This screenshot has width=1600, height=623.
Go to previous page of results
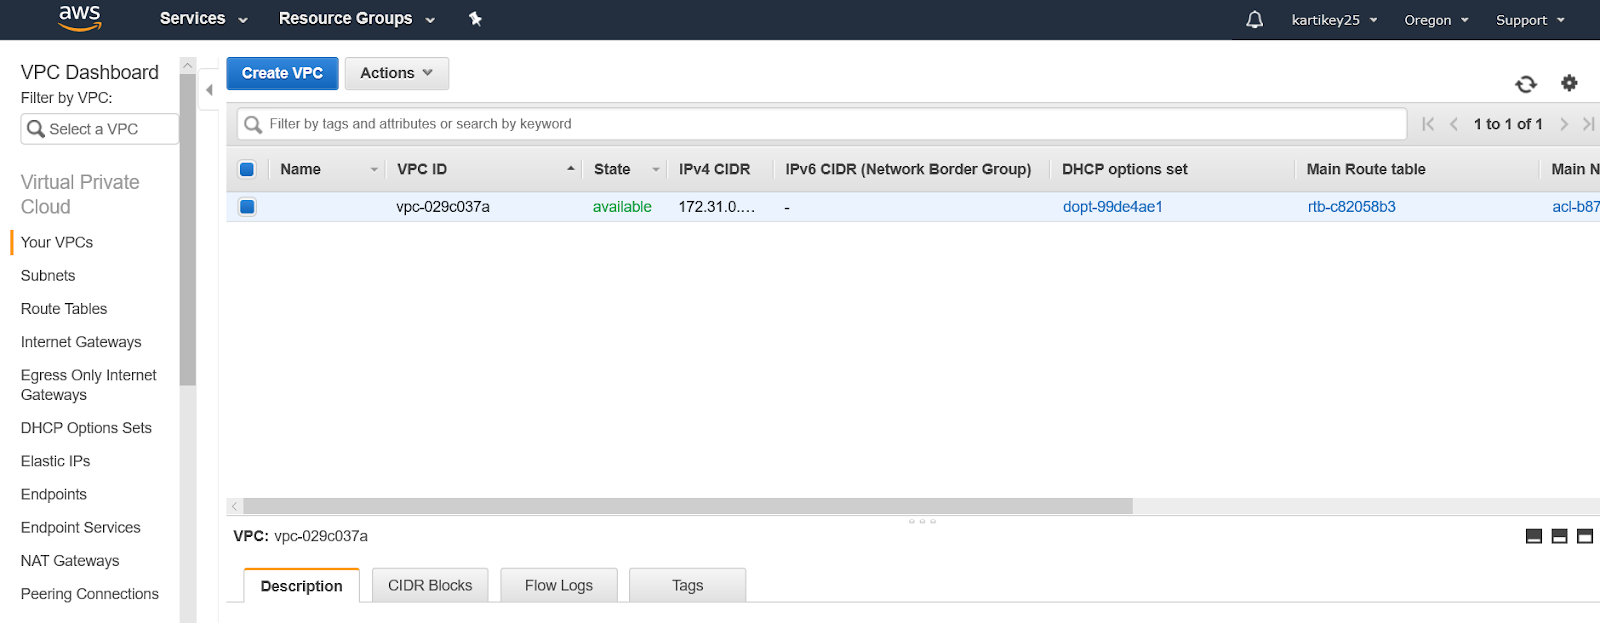coord(1454,124)
